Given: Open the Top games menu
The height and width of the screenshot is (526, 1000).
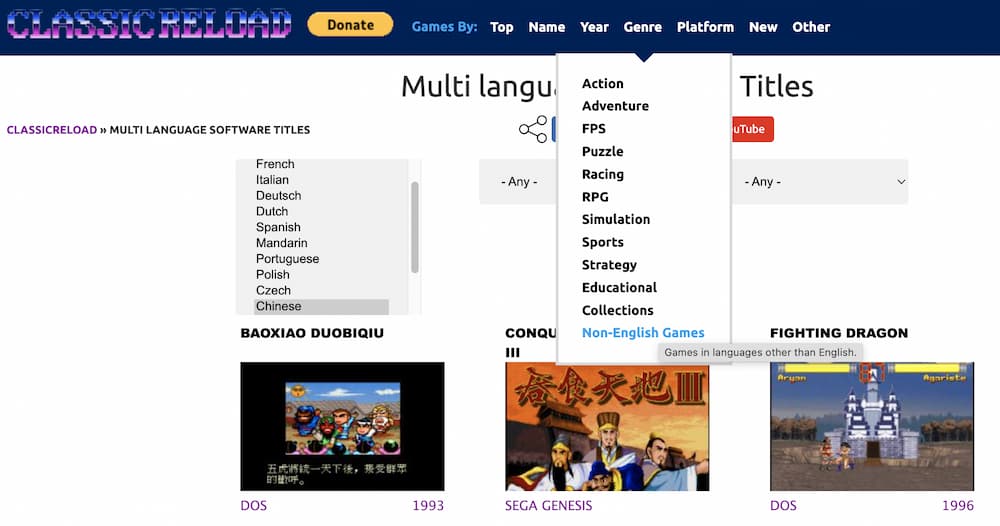Looking at the screenshot, I should coord(502,27).
